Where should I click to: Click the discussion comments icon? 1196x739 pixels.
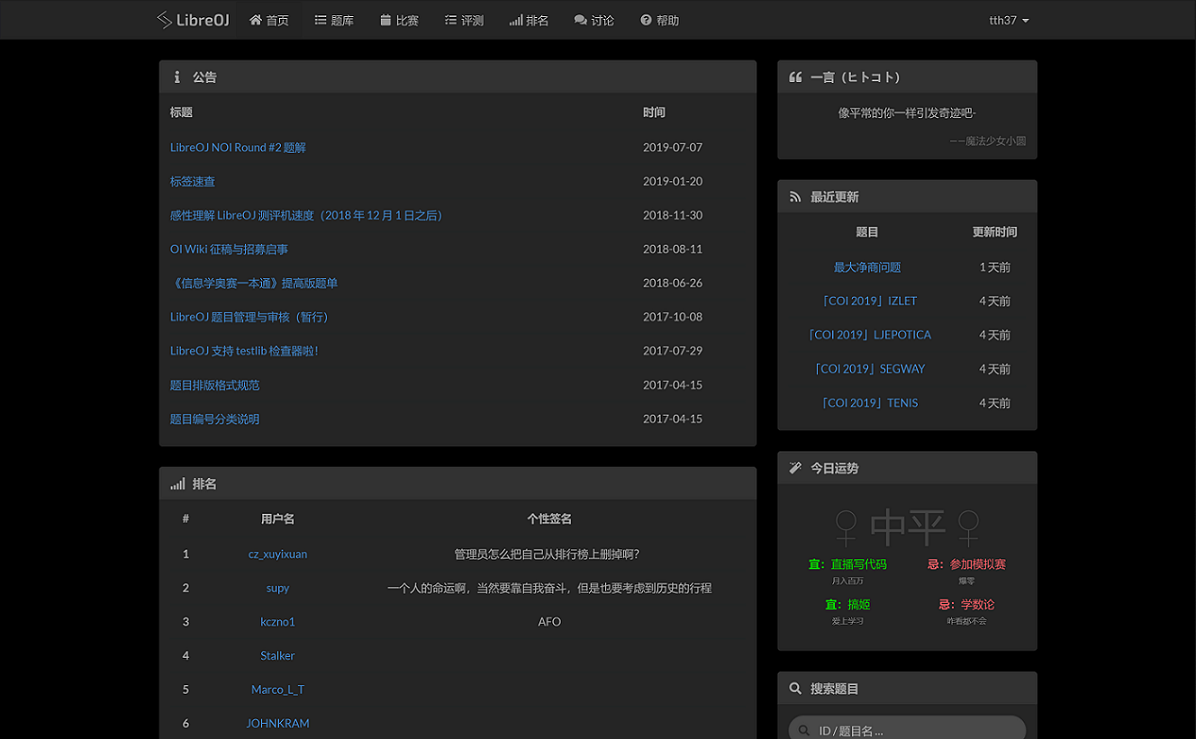pyautogui.click(x=581, y=20)
